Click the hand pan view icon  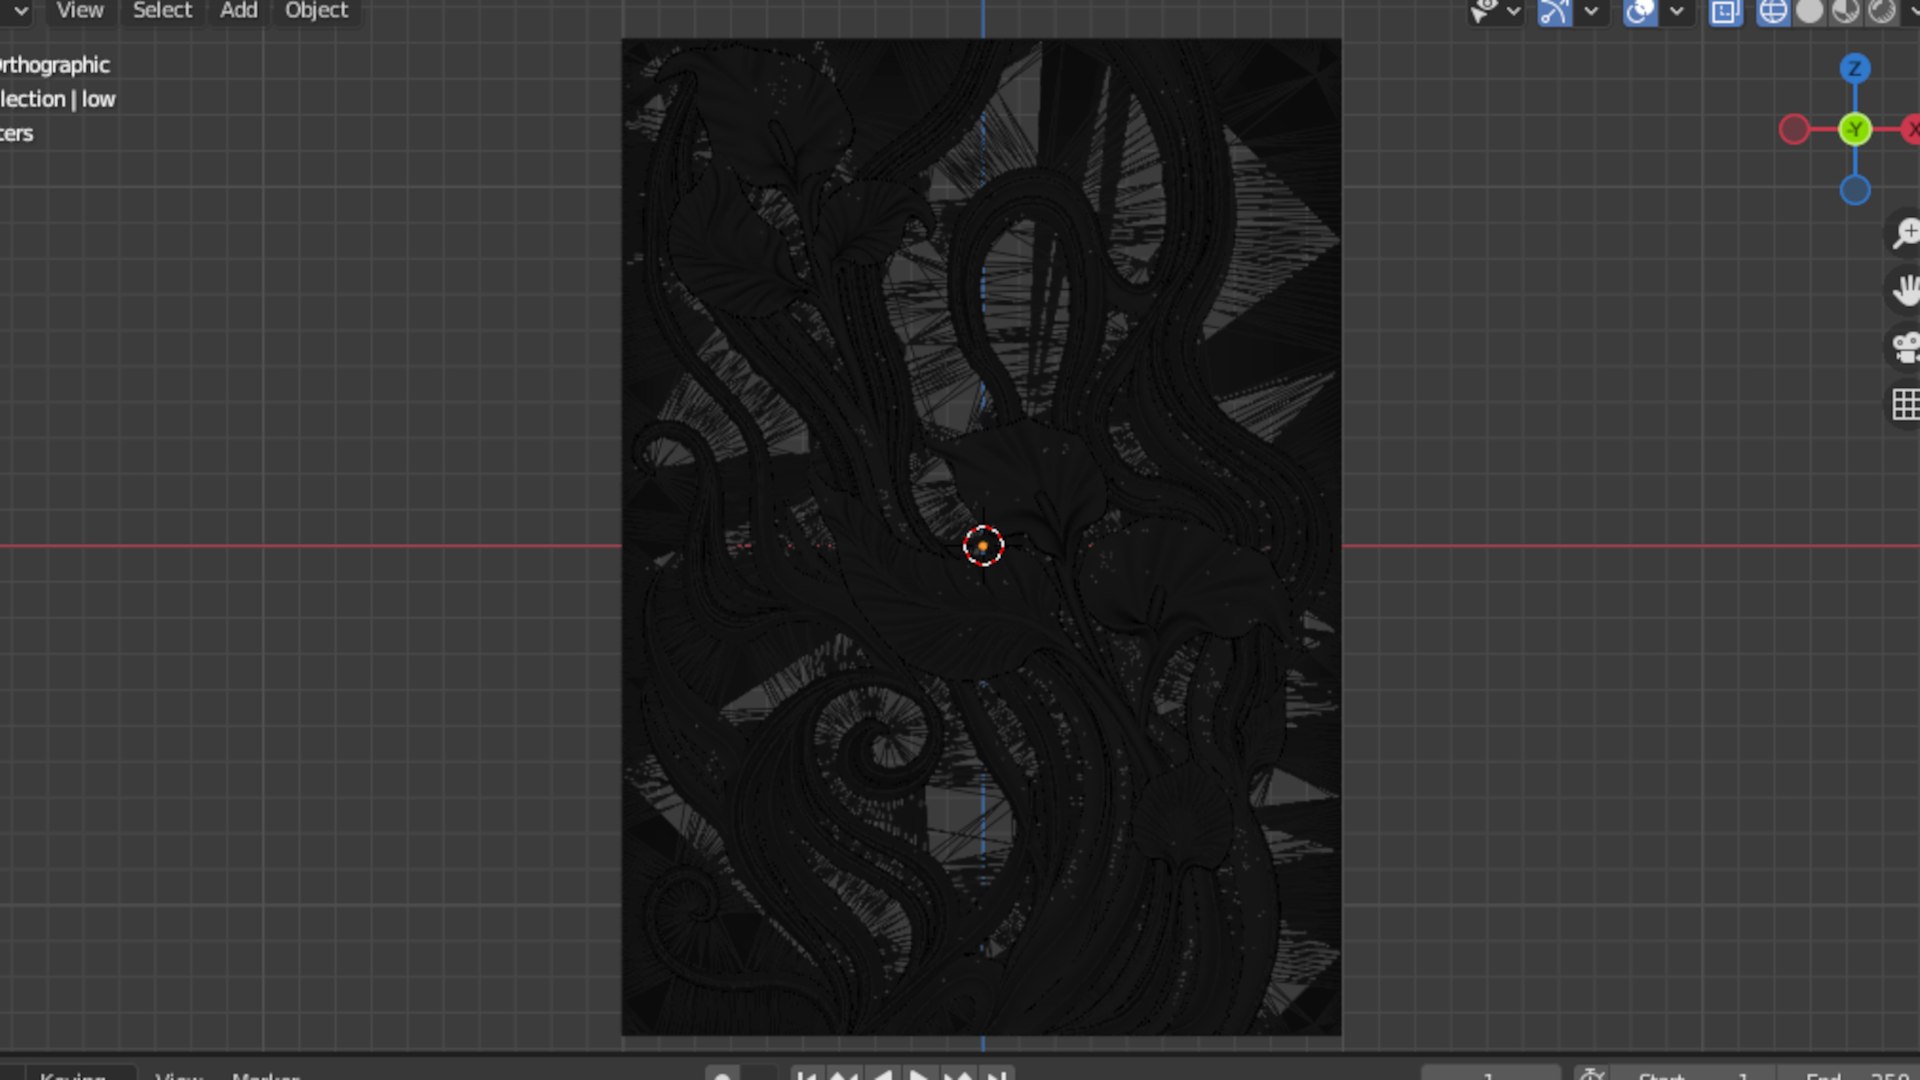[x=1905, y=291]
